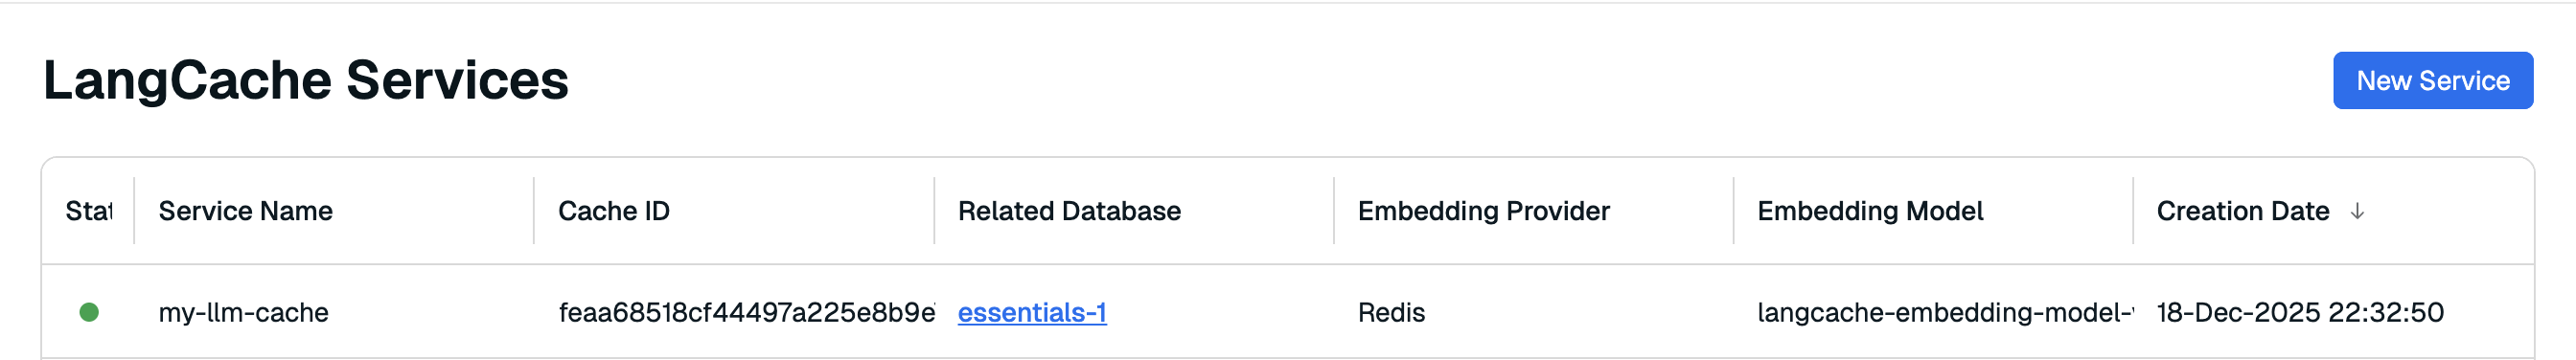2576x360 pixels.
Task: Click the truncated Status column header
Action: point(89,211)
